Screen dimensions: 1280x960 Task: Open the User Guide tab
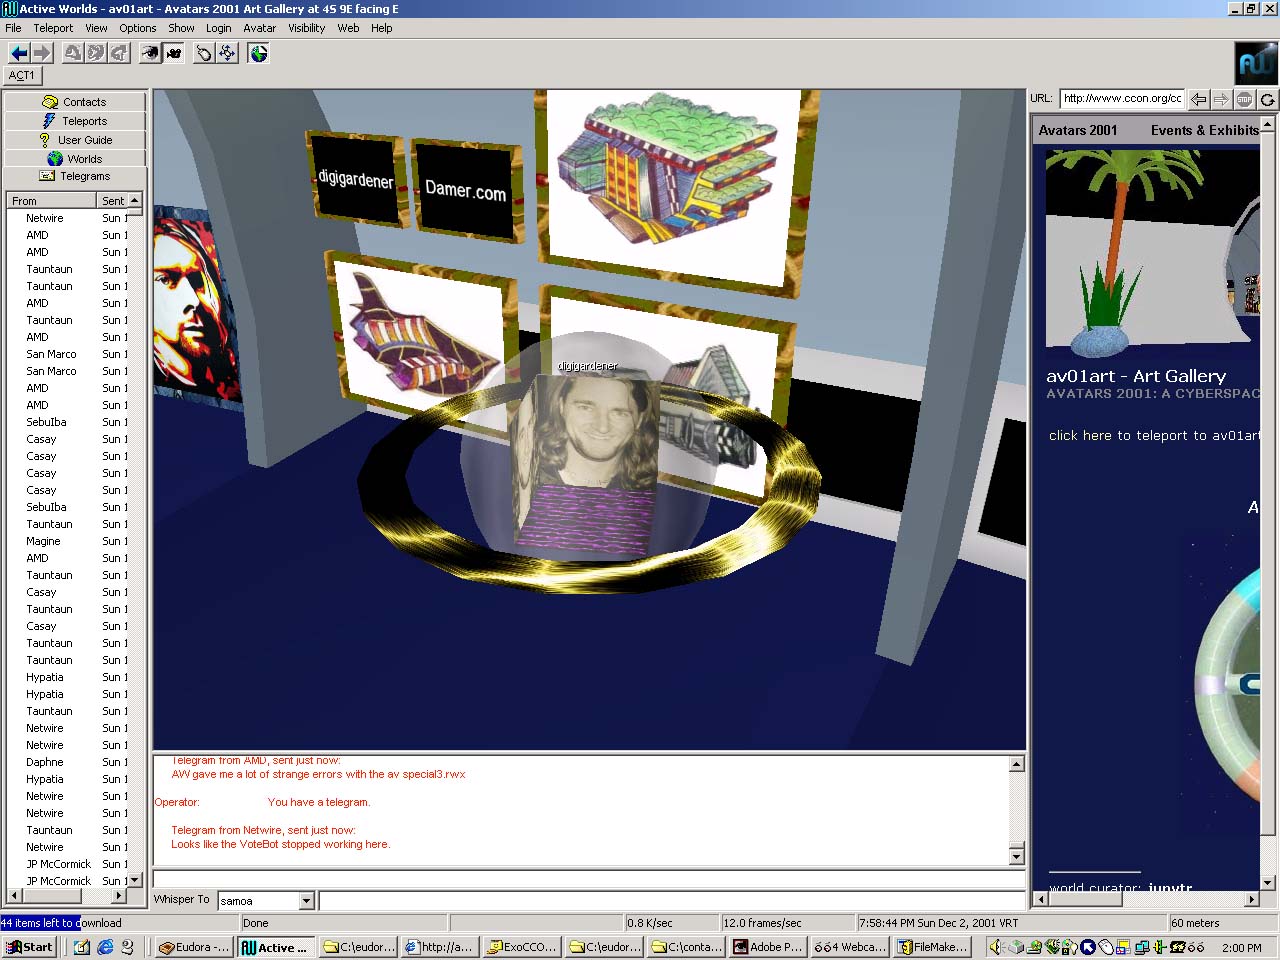pos(75,140)
